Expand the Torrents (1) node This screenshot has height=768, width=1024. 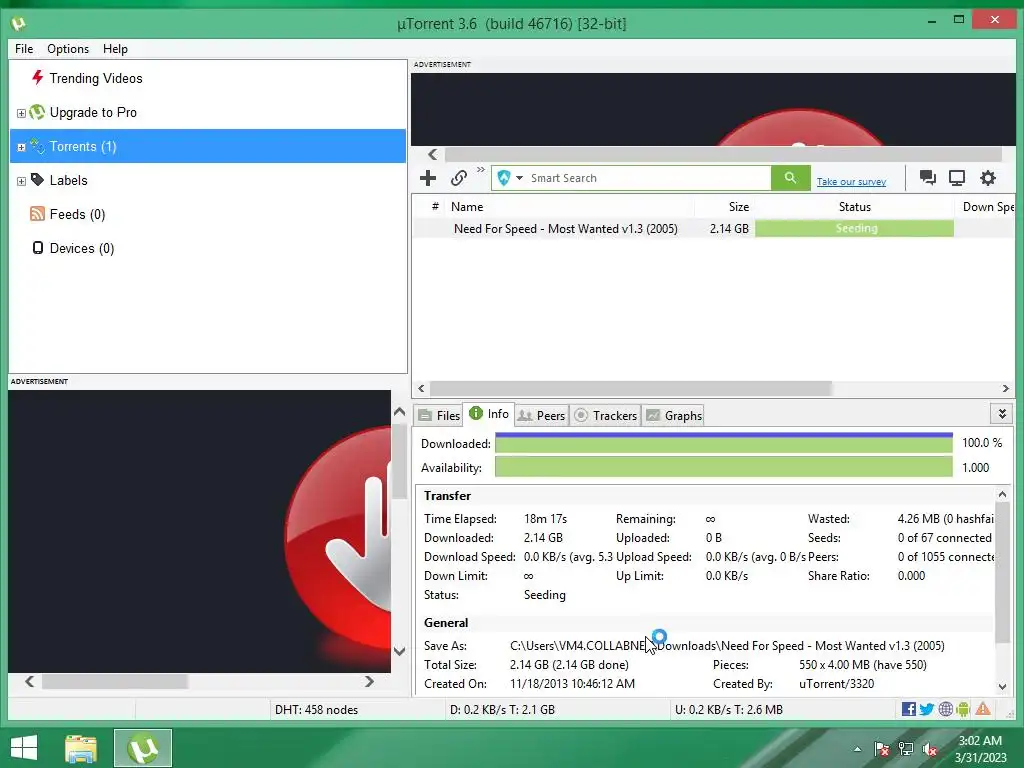(21, 147)
